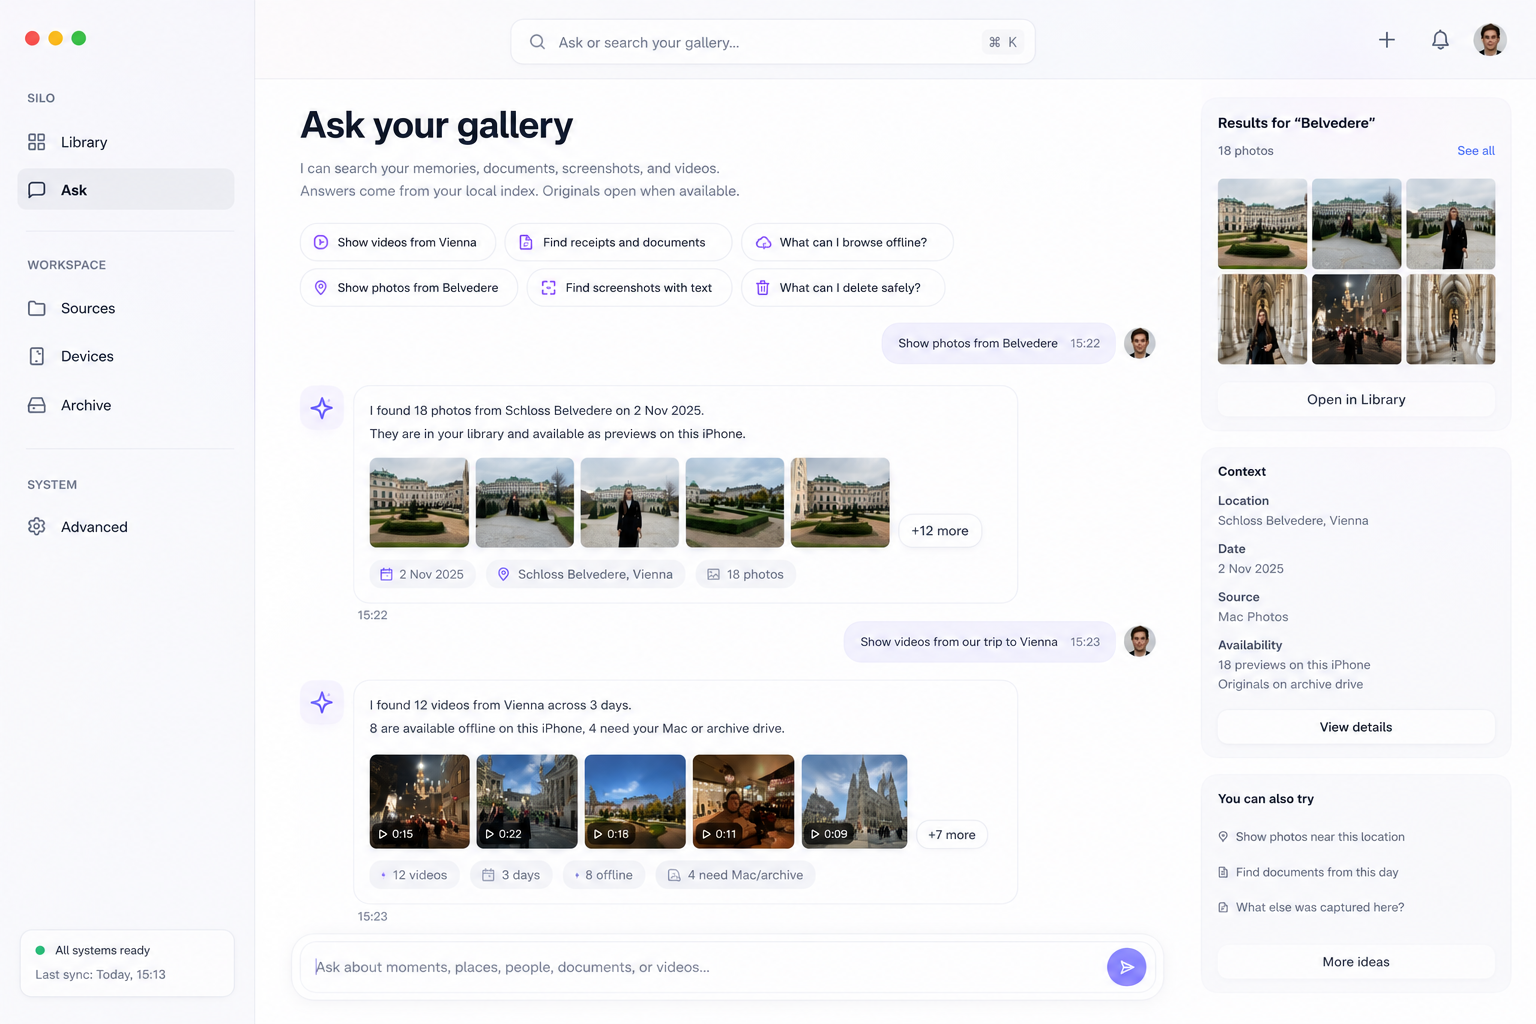Click the calendar icon in the 3 days chip
This screenshot has width=1536, height=1024.
488,875
